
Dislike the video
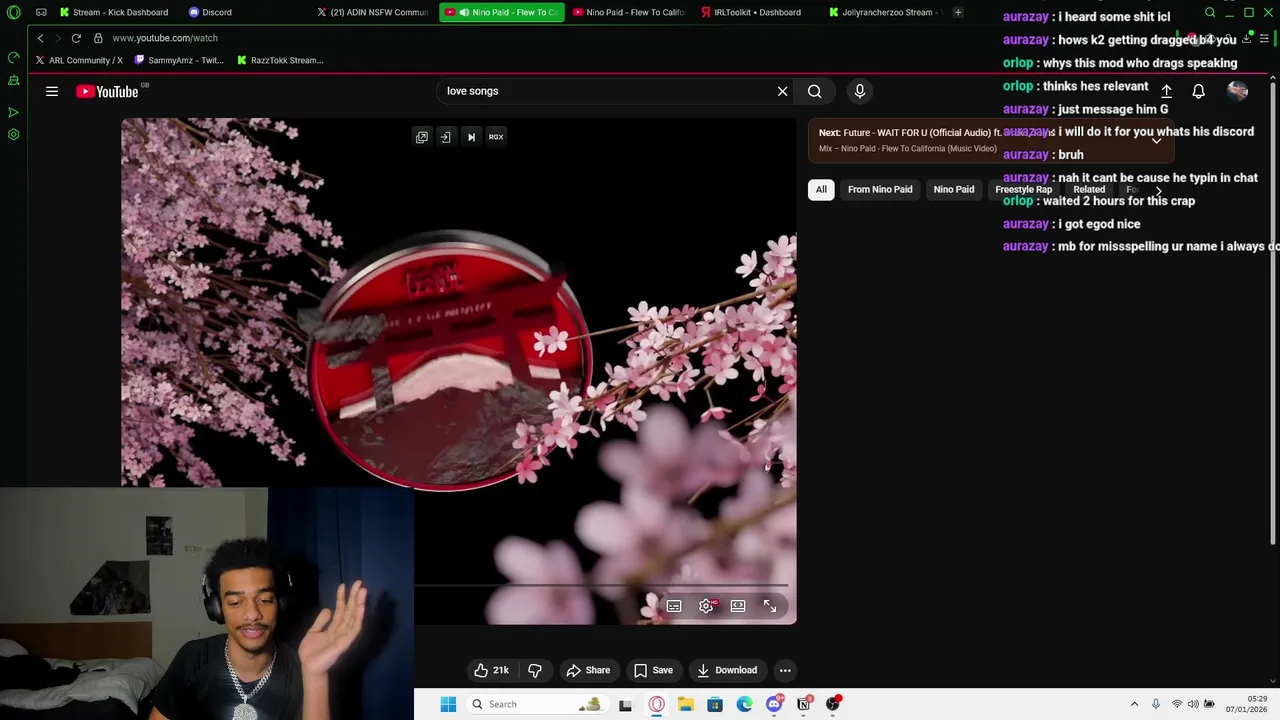tap(535, 670)
